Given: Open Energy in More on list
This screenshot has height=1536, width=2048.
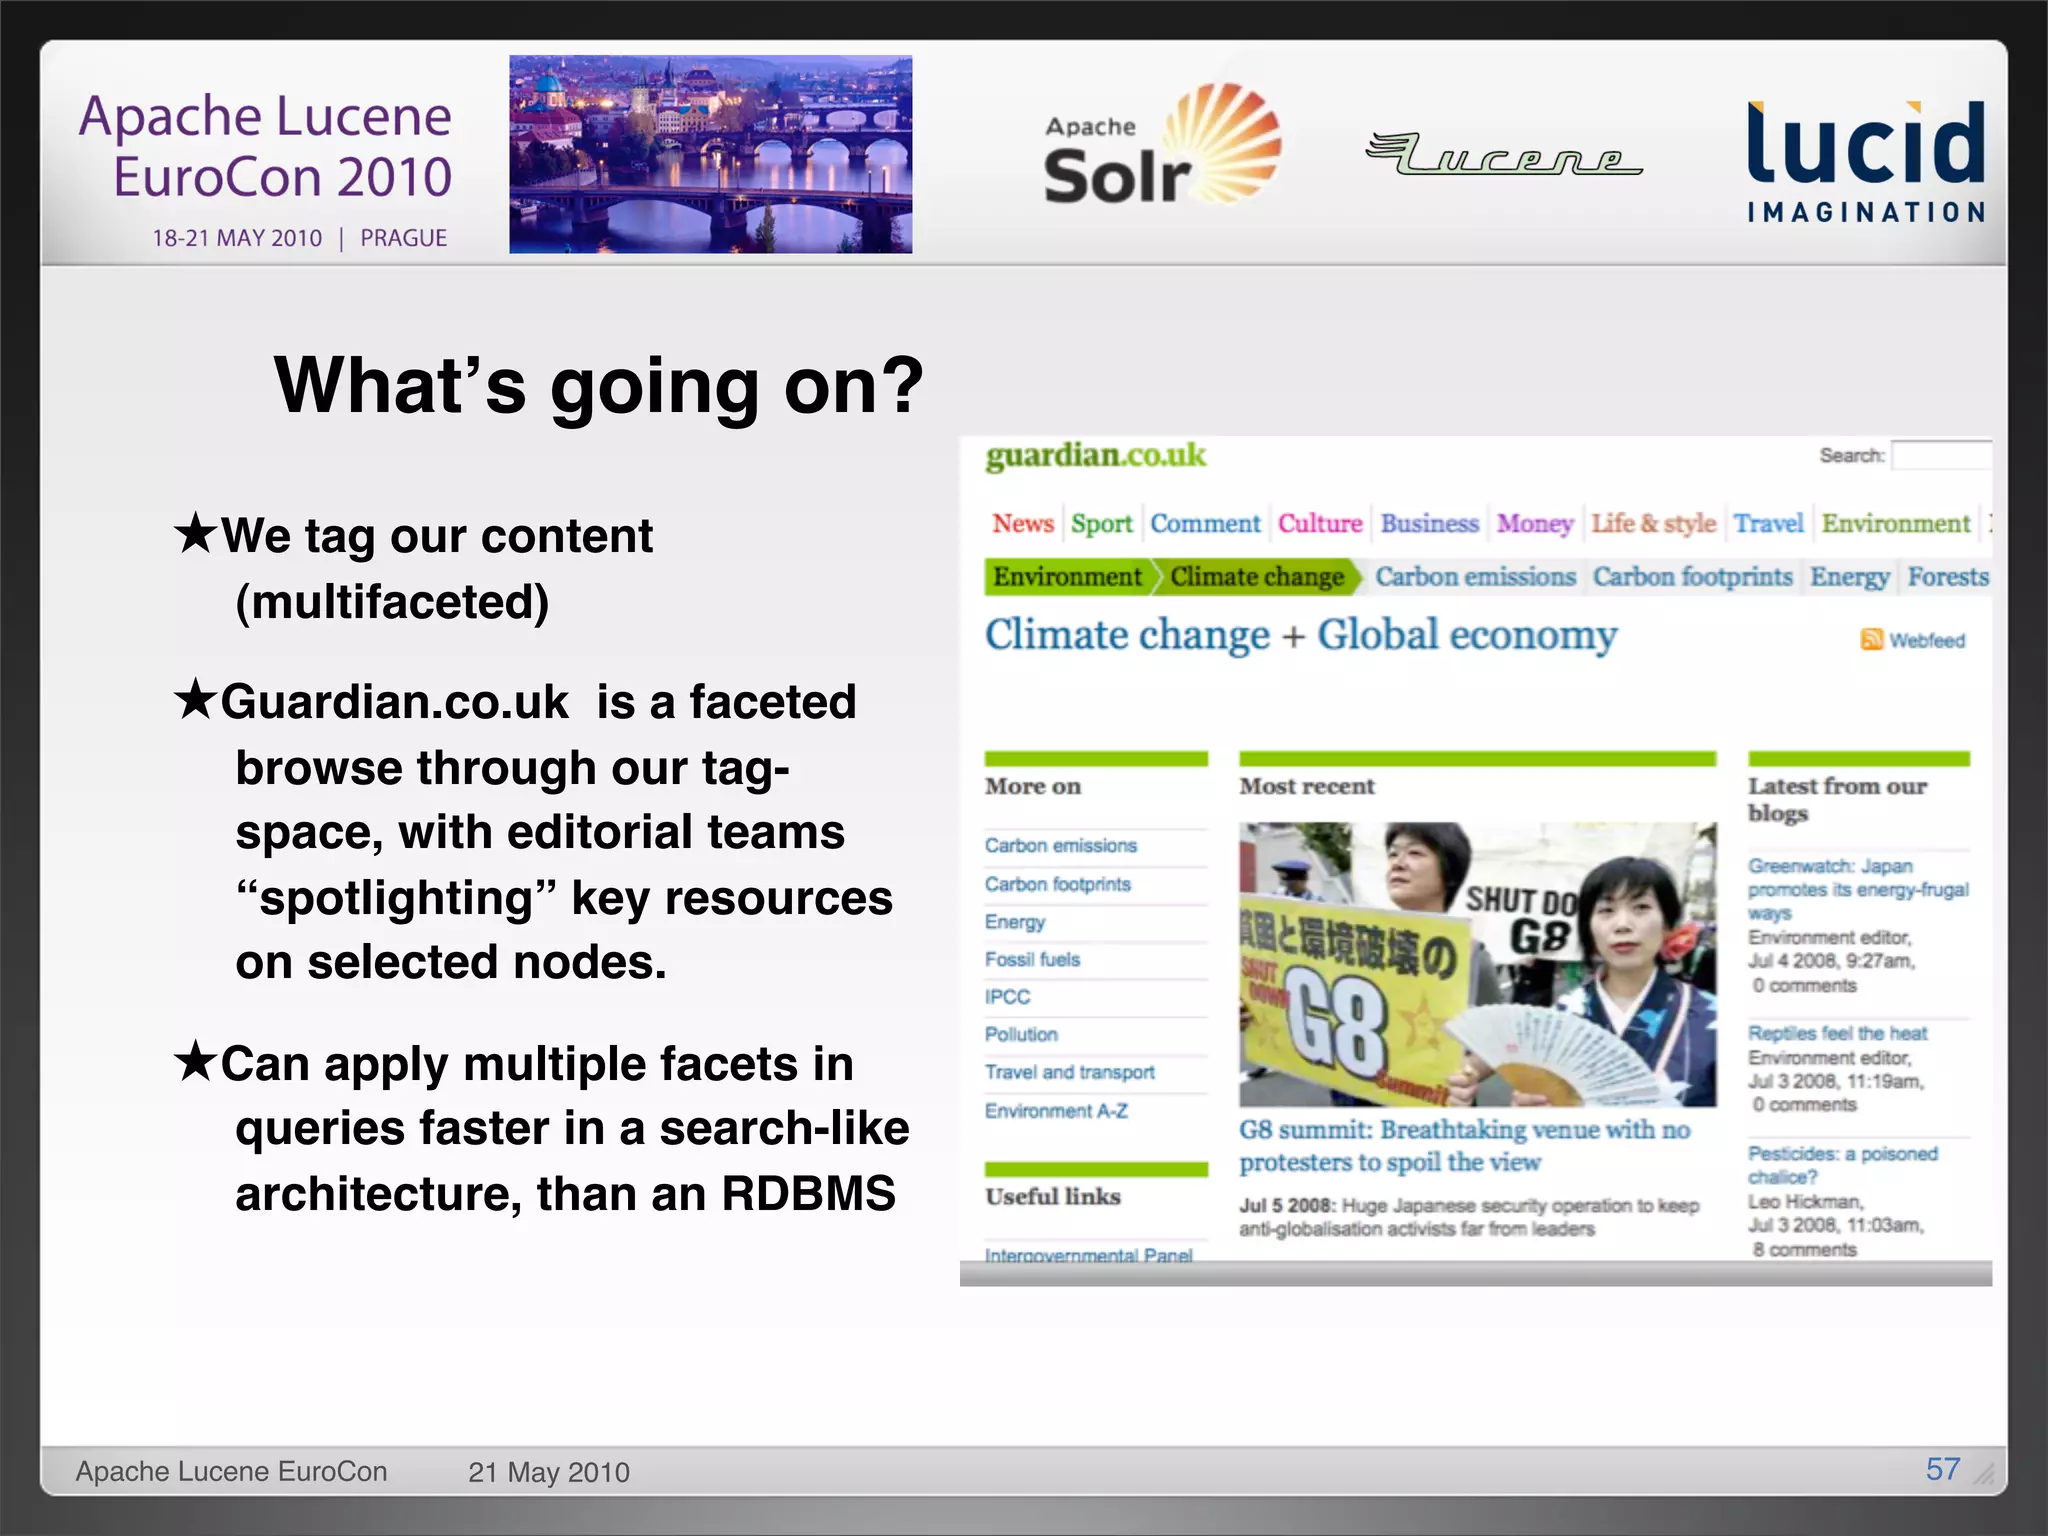Looking at the screenshot, I should [x=1014, y=922].
